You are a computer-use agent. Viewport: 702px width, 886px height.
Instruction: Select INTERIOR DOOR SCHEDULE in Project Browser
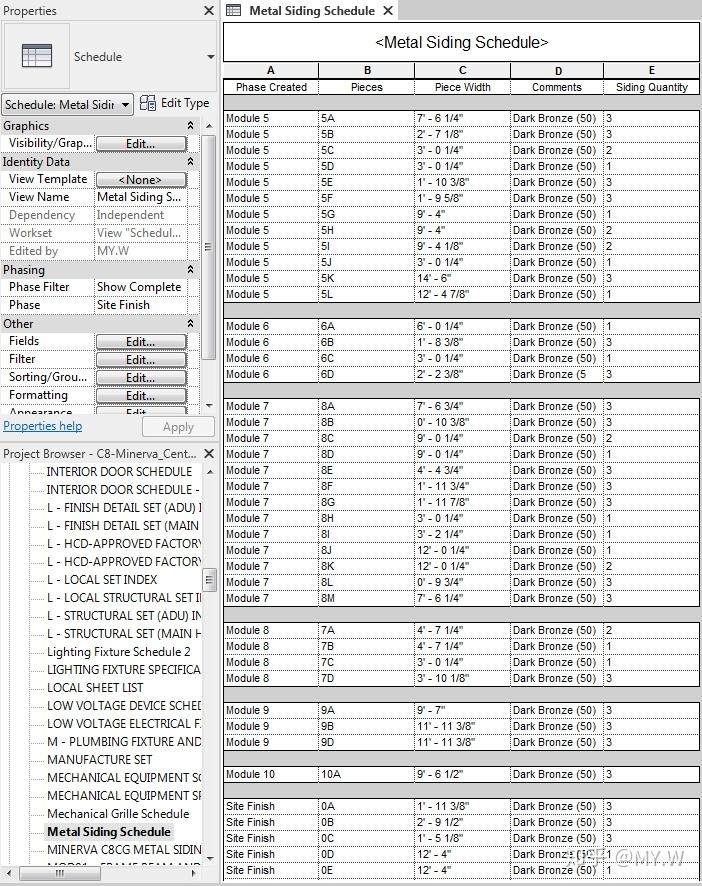coord(119,471)
